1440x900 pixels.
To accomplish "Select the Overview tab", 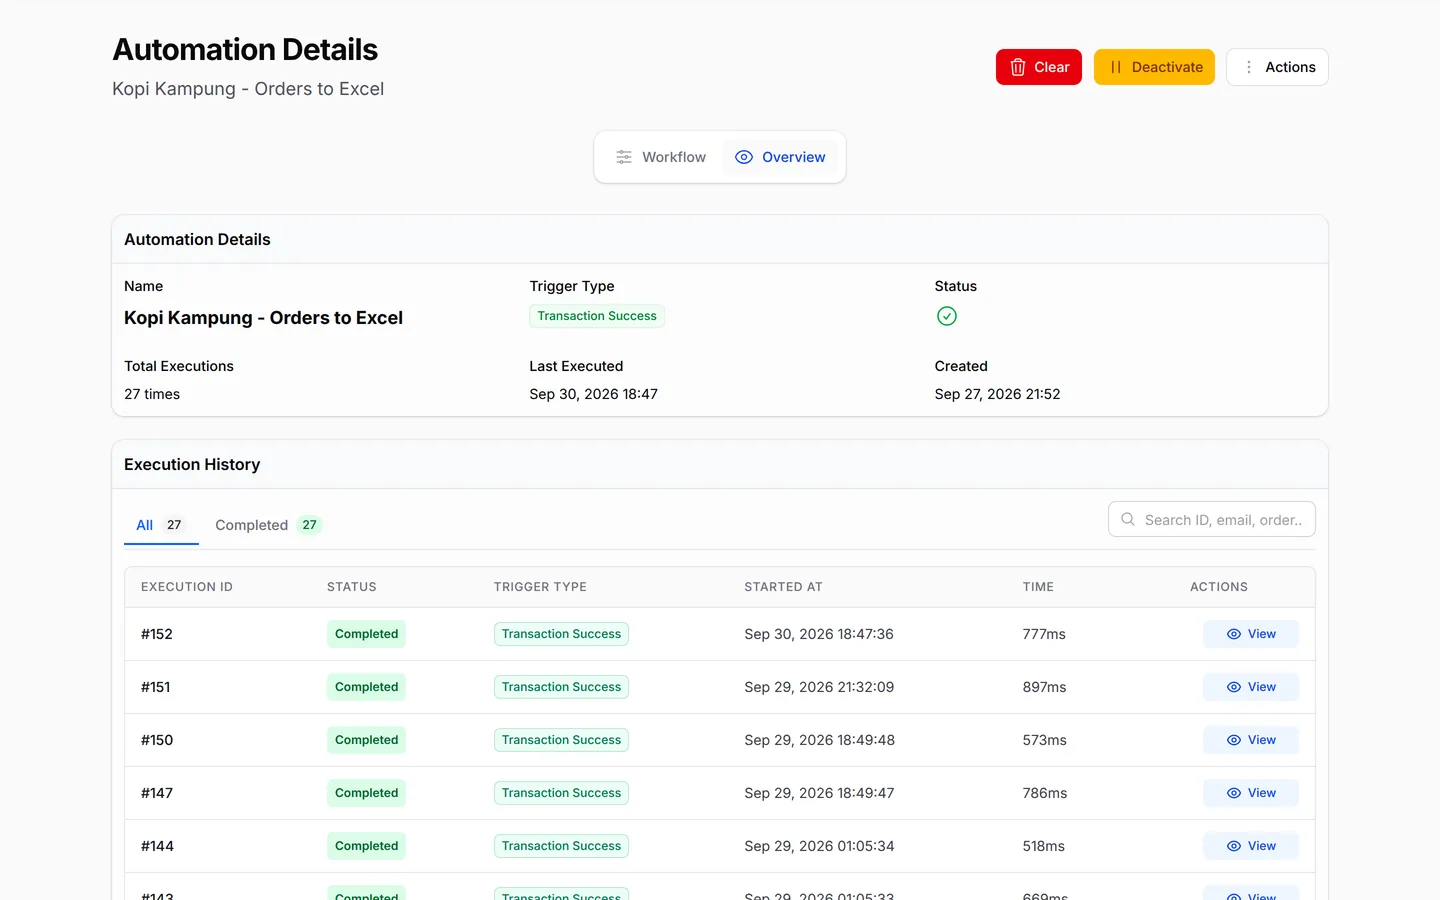I will (x=780, y=157).
